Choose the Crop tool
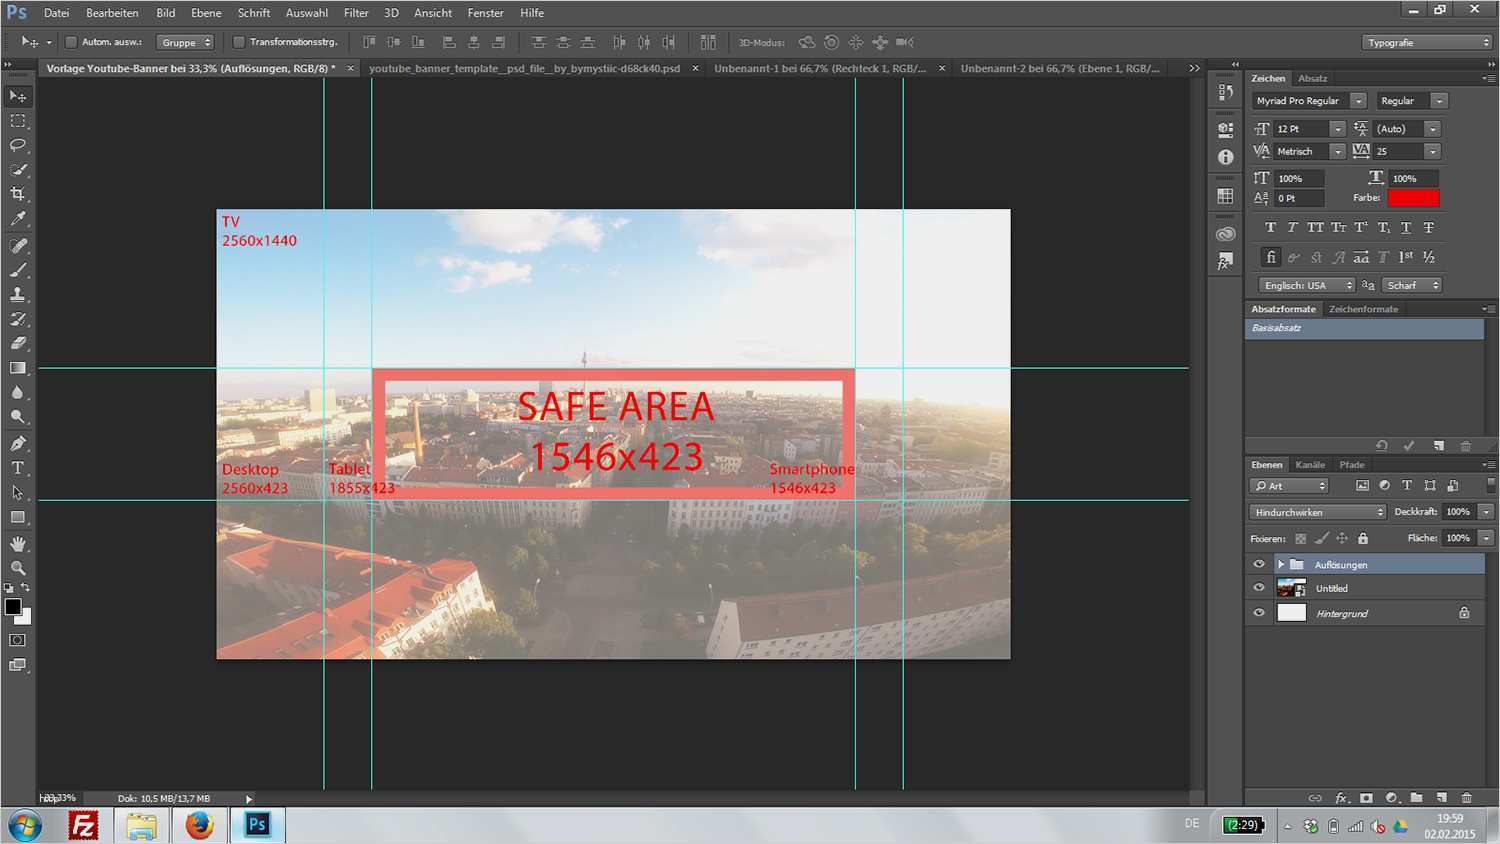This screenshot has width=1500, height=844. (18, 194)
